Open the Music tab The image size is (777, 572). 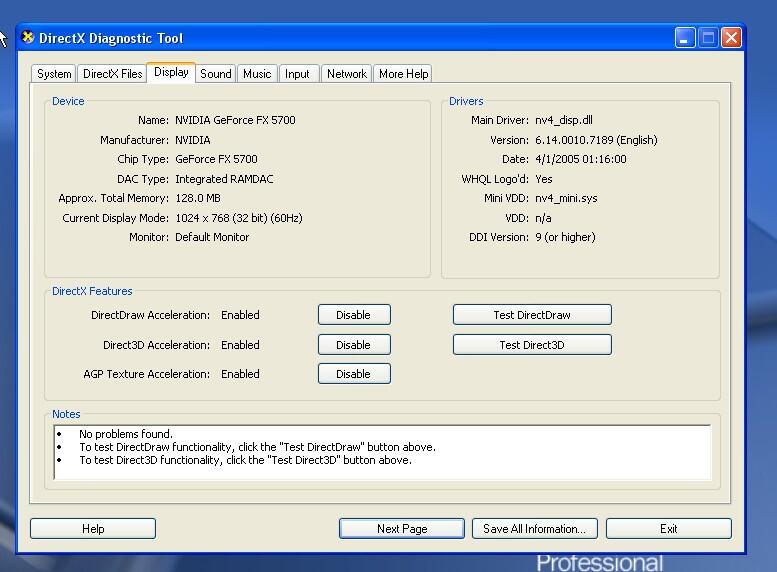point(257,74)
